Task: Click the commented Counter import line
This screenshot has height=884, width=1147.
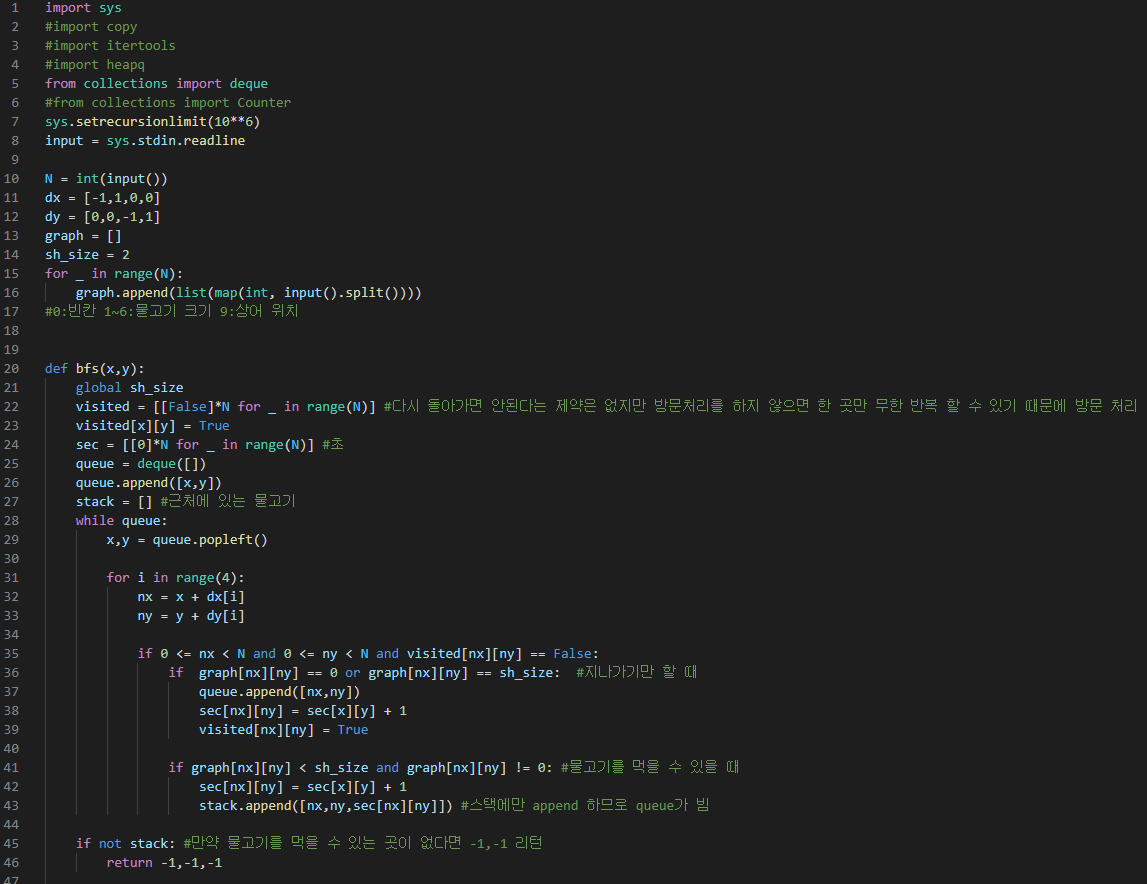Action: click(168, 102)
